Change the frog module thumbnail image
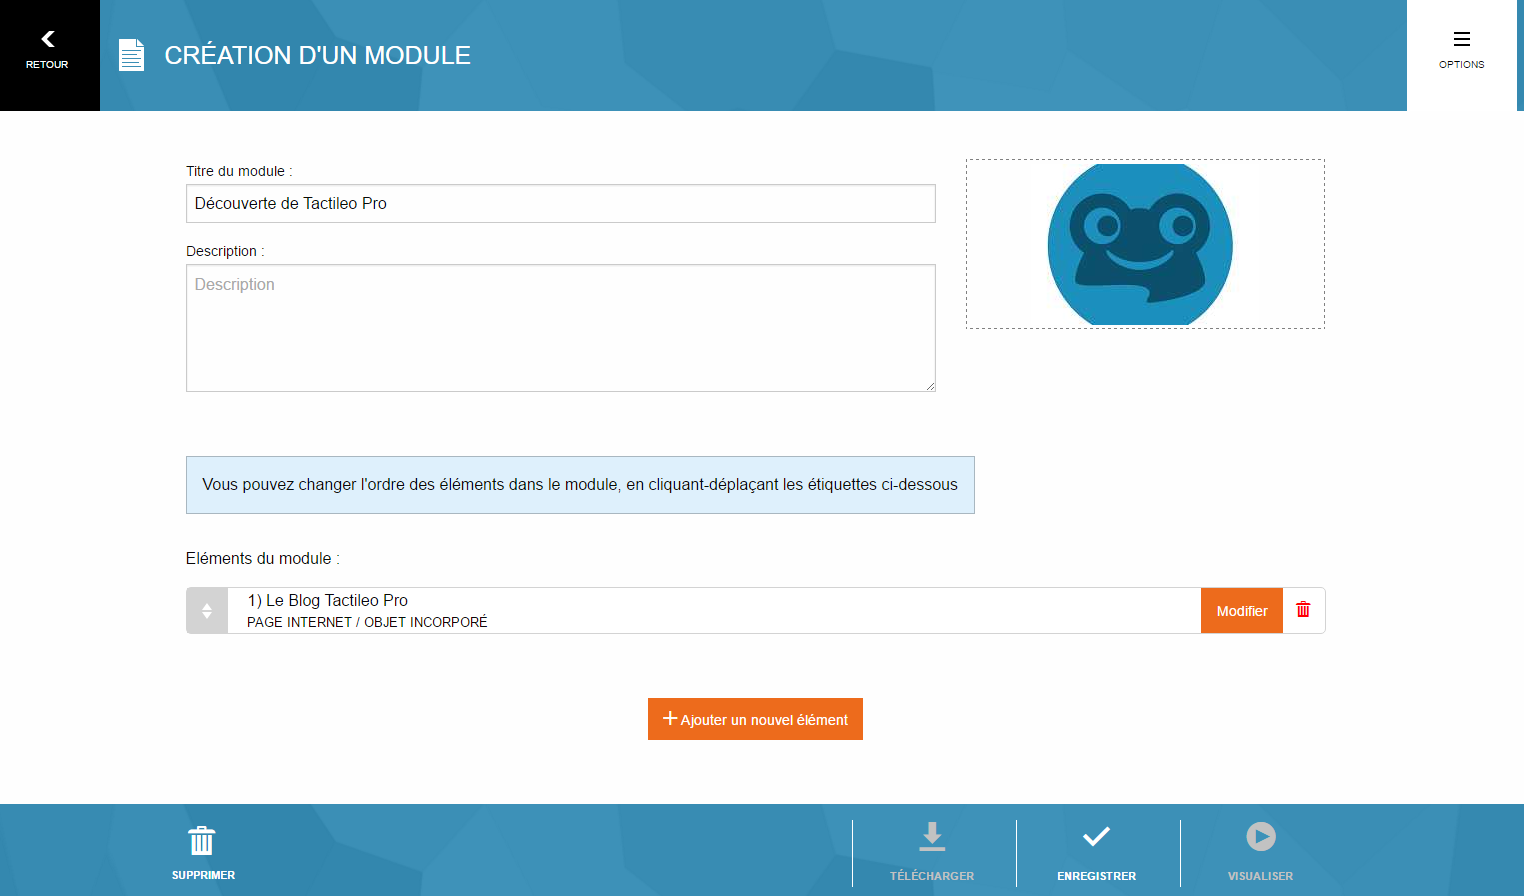Image resolution: width=1524 pixels, height=896 pixels. 1145,244
